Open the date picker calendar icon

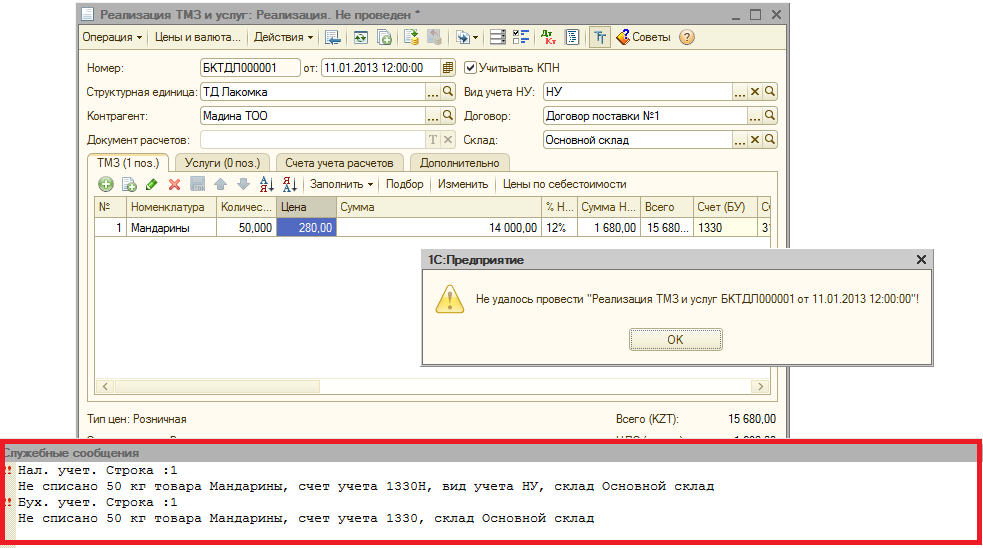tap(448, 68)
